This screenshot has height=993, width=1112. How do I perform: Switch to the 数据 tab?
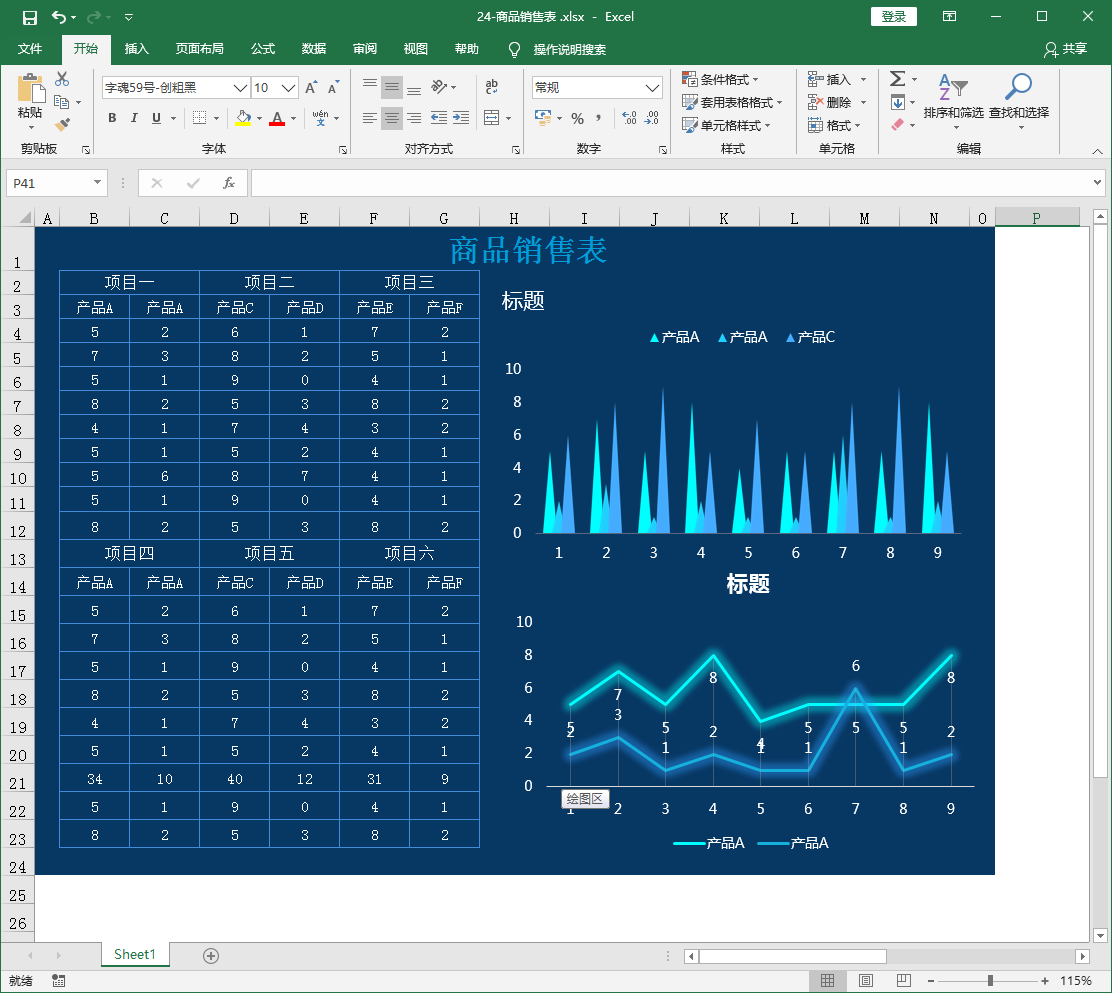(314, 49)
